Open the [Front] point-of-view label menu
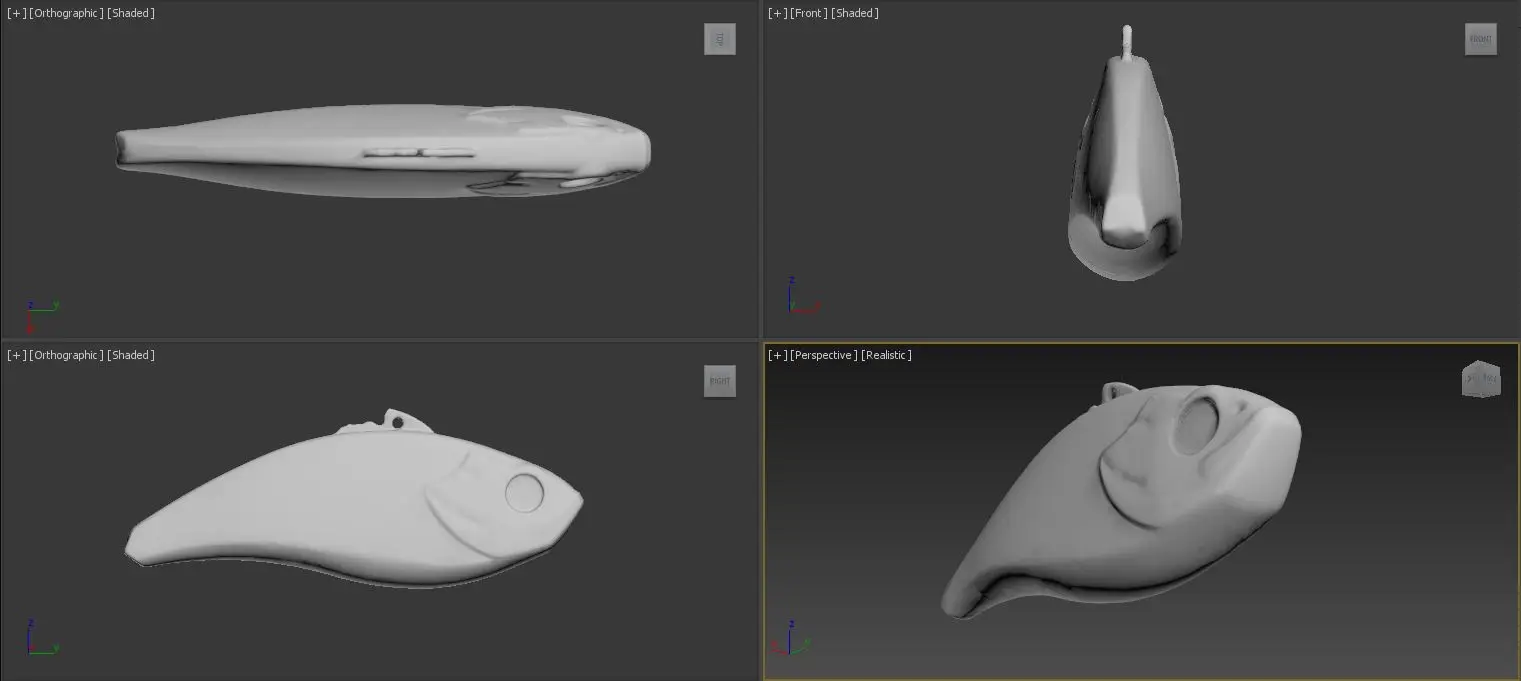This screenshot has width=1521, height=681. pos(808,13)
